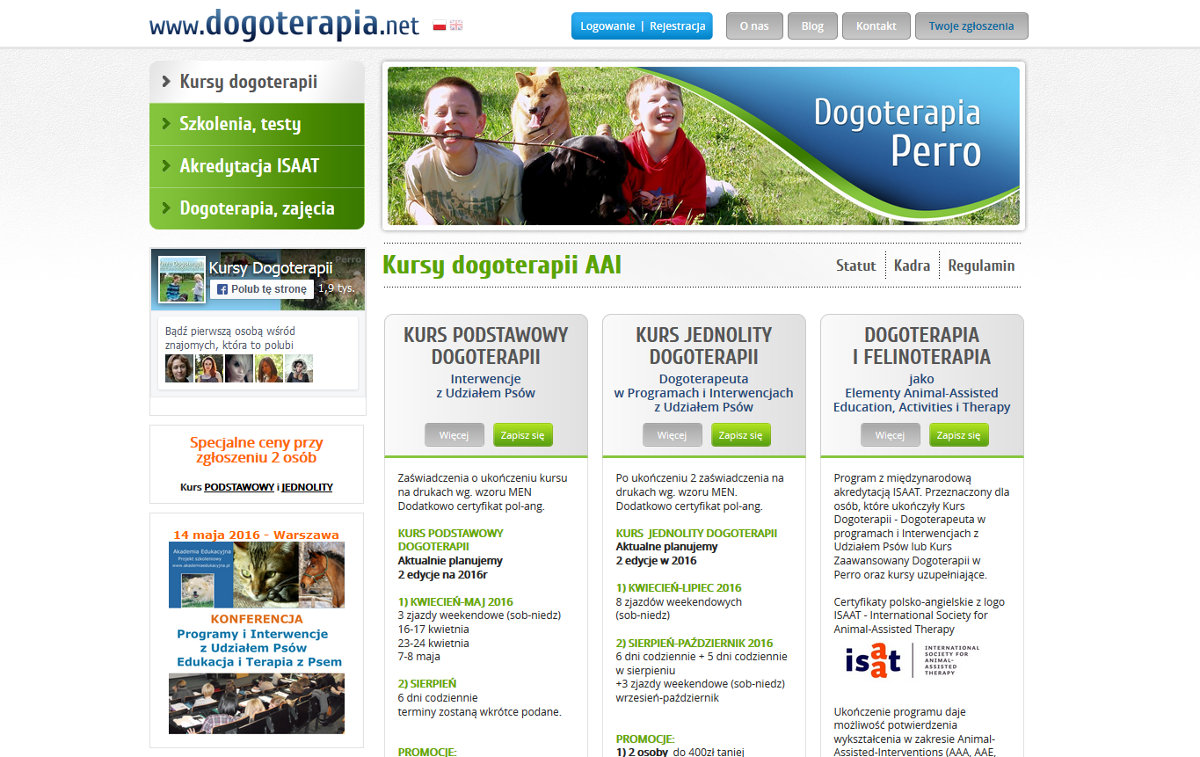Image resolution: width=1200 pixels, height=757 pixels.
Task: Open the Kadra tab
Action: [x=912, y=265]
